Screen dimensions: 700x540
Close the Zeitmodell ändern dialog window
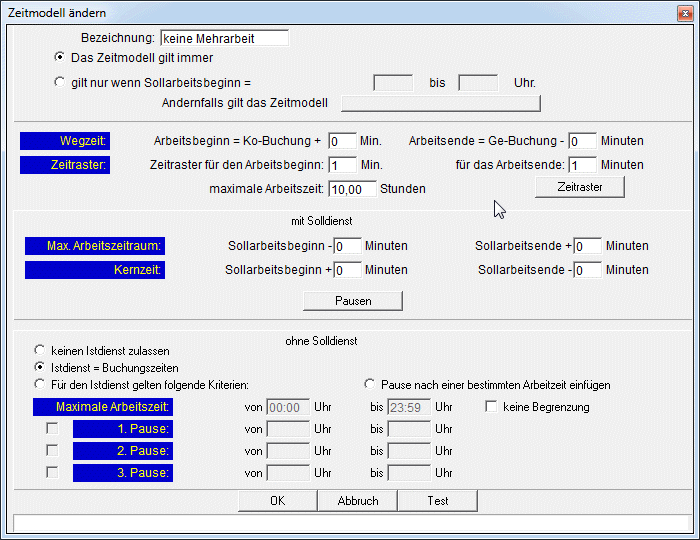683,12
